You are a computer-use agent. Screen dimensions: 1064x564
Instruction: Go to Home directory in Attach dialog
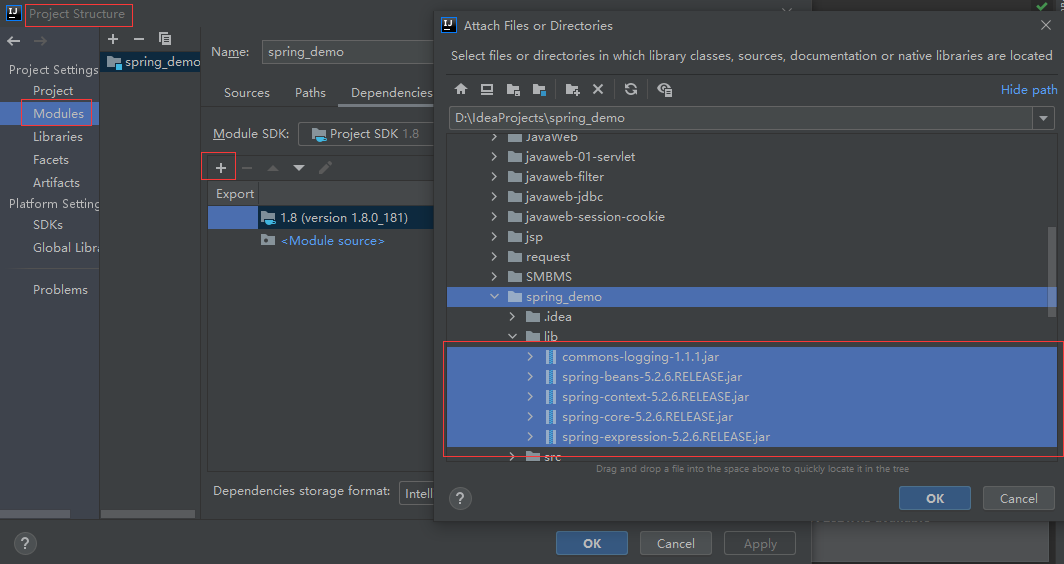461,89
